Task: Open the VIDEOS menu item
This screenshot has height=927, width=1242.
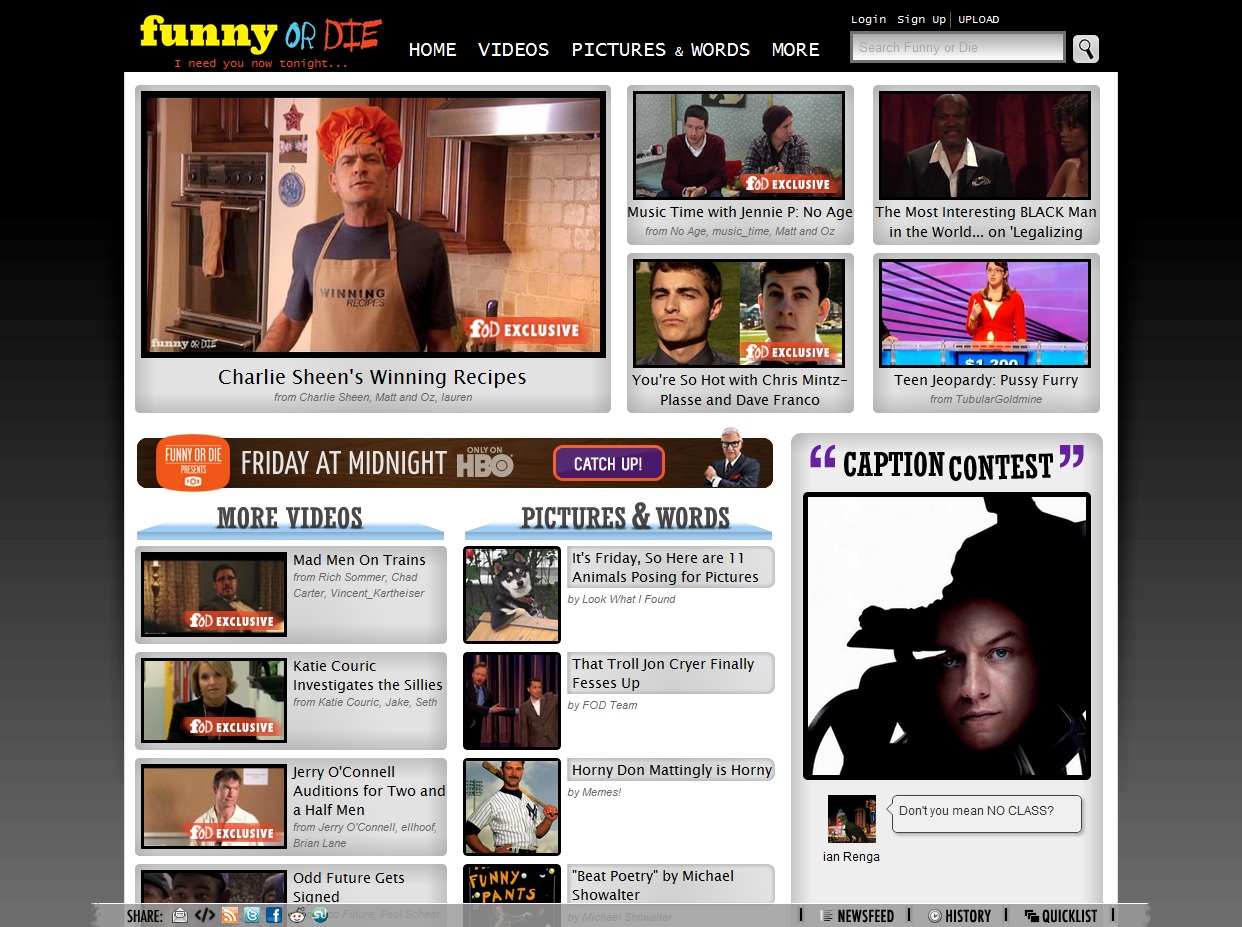Action: pyautogui.click(x=513, y=50)
